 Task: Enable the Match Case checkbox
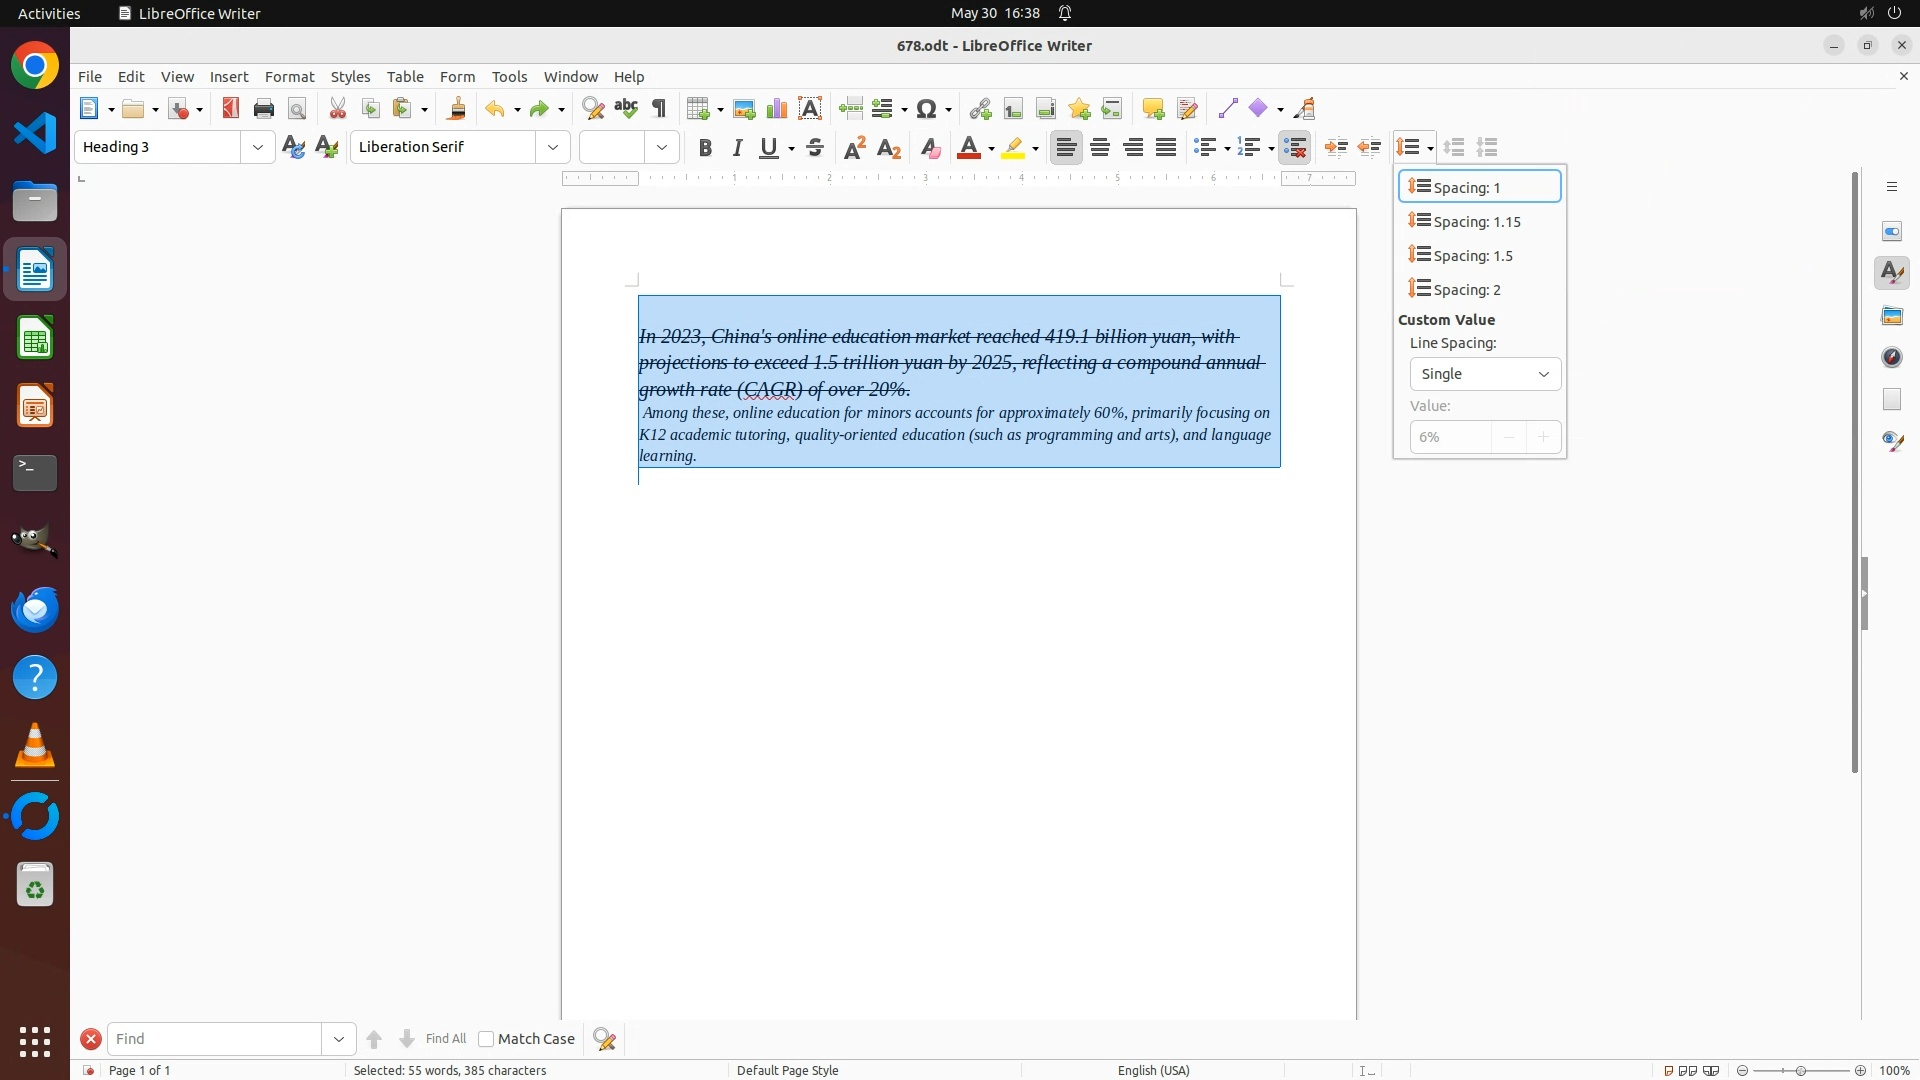tap(486, 1039)
